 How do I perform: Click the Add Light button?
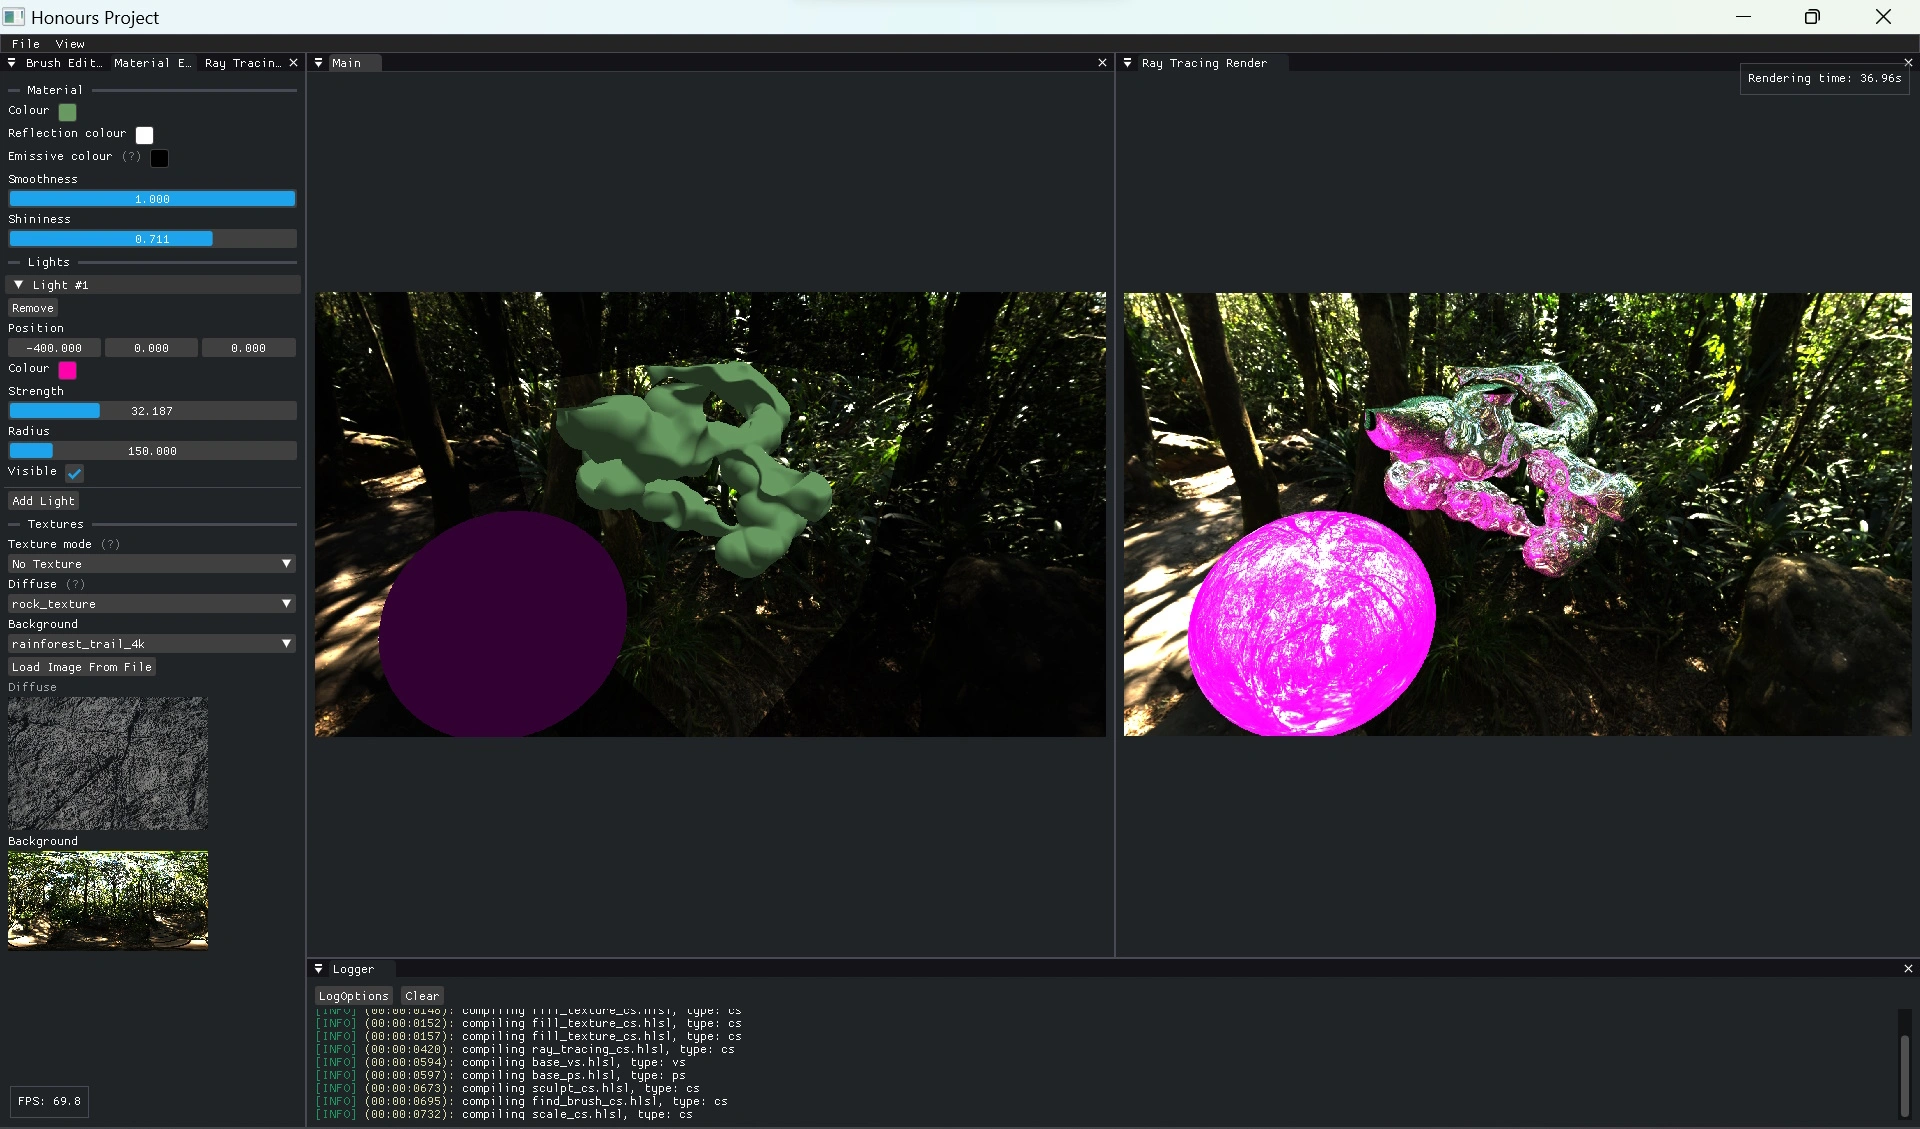tap(43, 501)
